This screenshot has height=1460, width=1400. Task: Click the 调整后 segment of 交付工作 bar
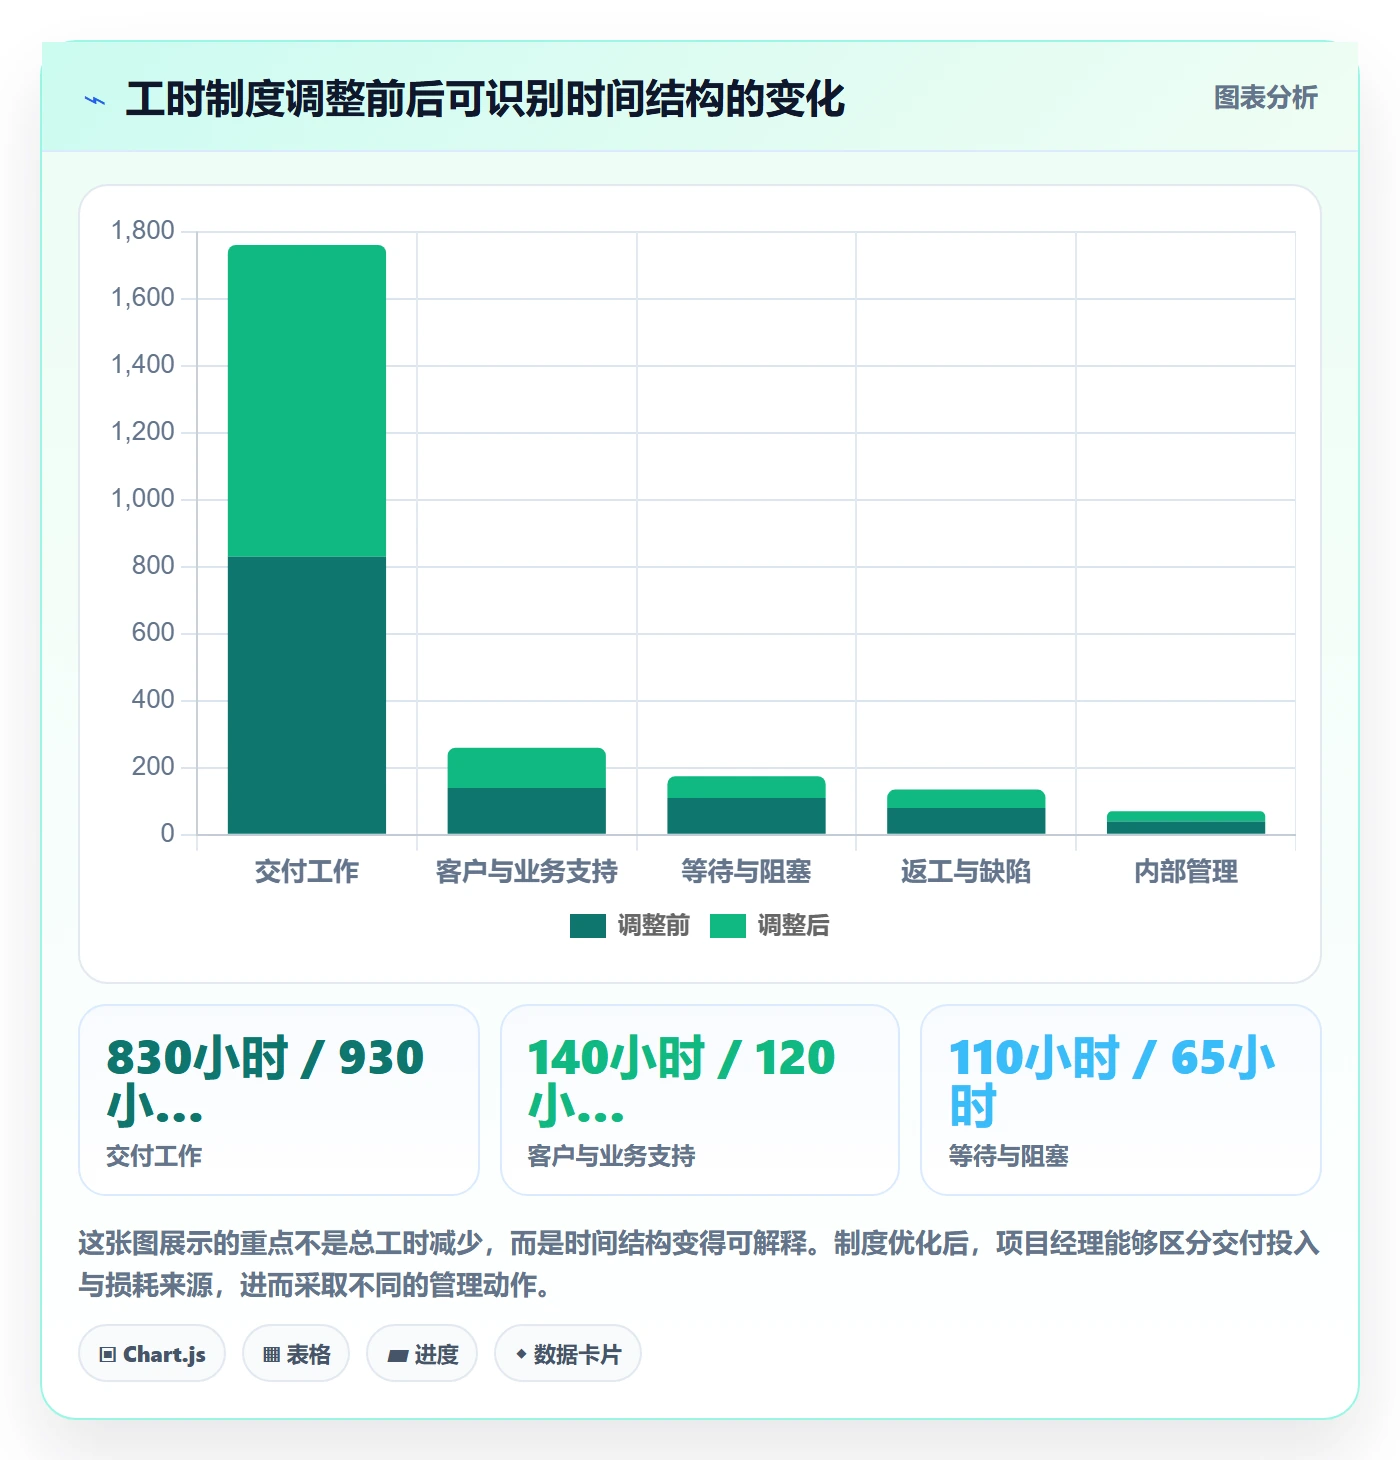(307, 401)
